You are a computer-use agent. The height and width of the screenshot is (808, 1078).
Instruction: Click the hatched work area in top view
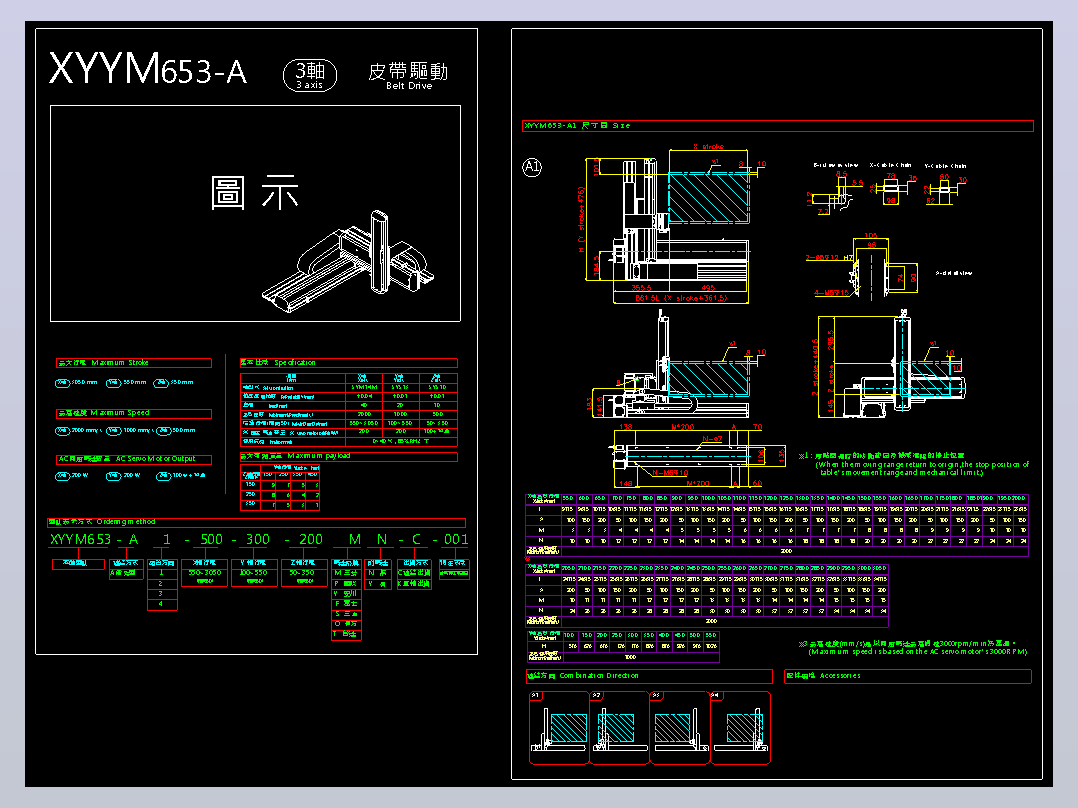click(x=709, y=198)
